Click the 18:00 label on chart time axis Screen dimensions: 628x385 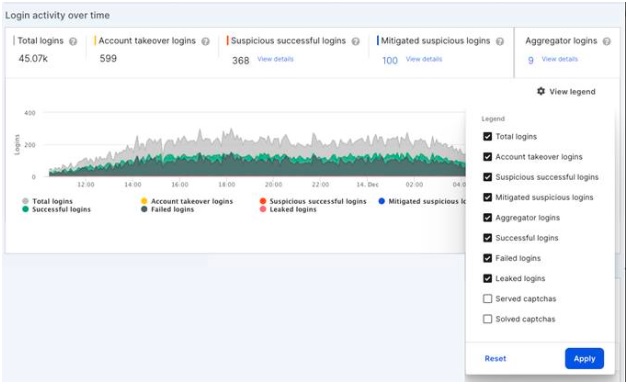click(x=227, y=184)
